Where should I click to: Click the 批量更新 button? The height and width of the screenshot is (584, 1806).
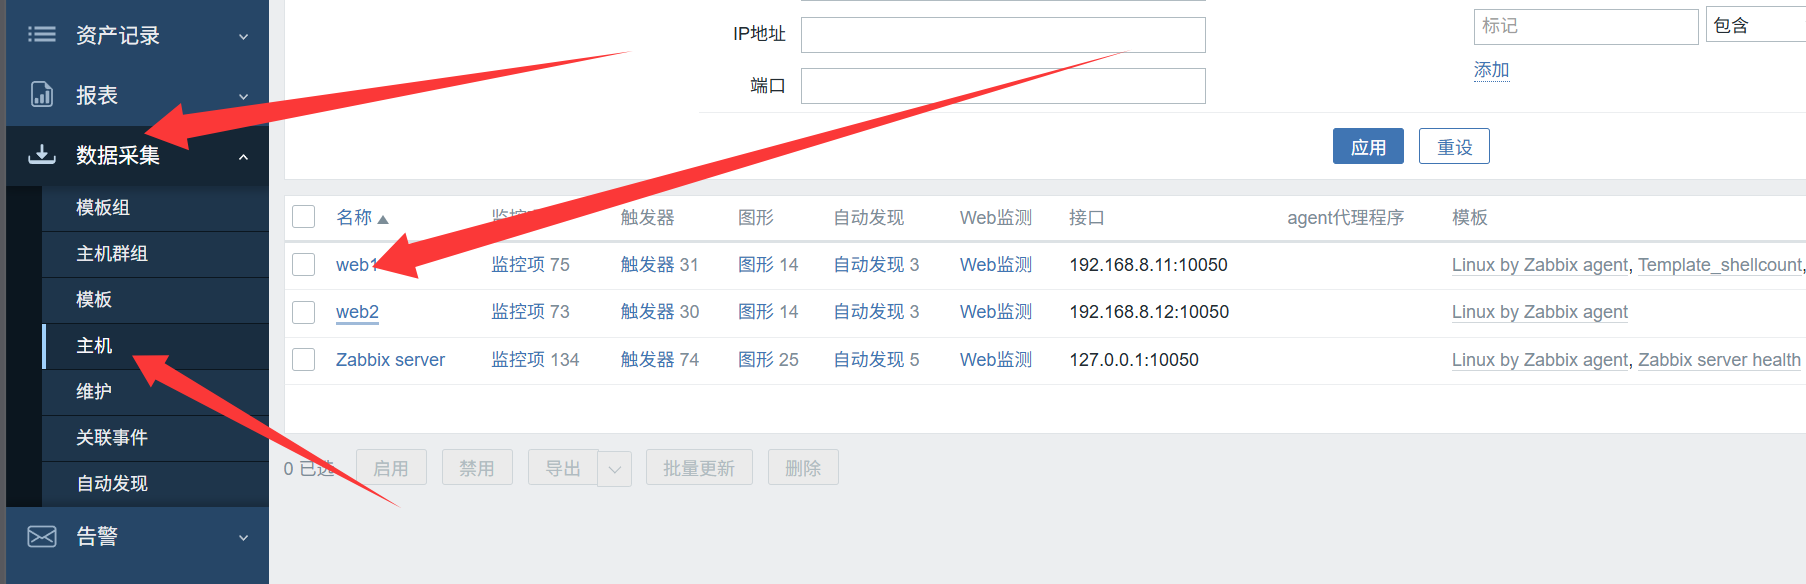[x=699, y=468]
